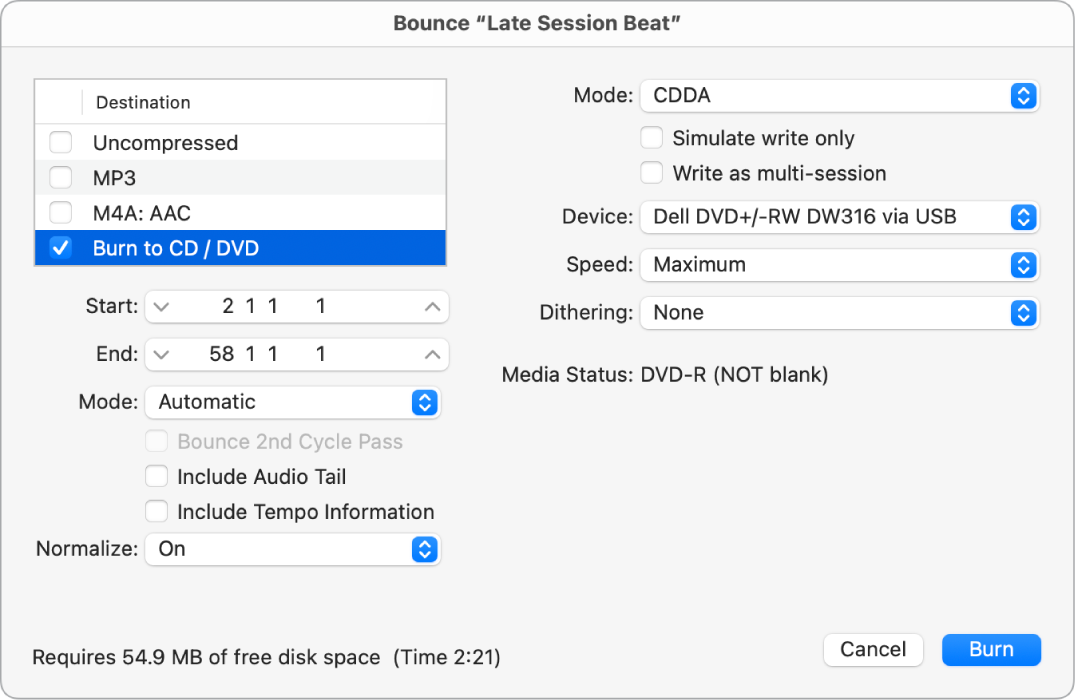The width and height of the screenshot is (1076, 700).
Task: Click the Burn button
Action: tap(991, 649)
